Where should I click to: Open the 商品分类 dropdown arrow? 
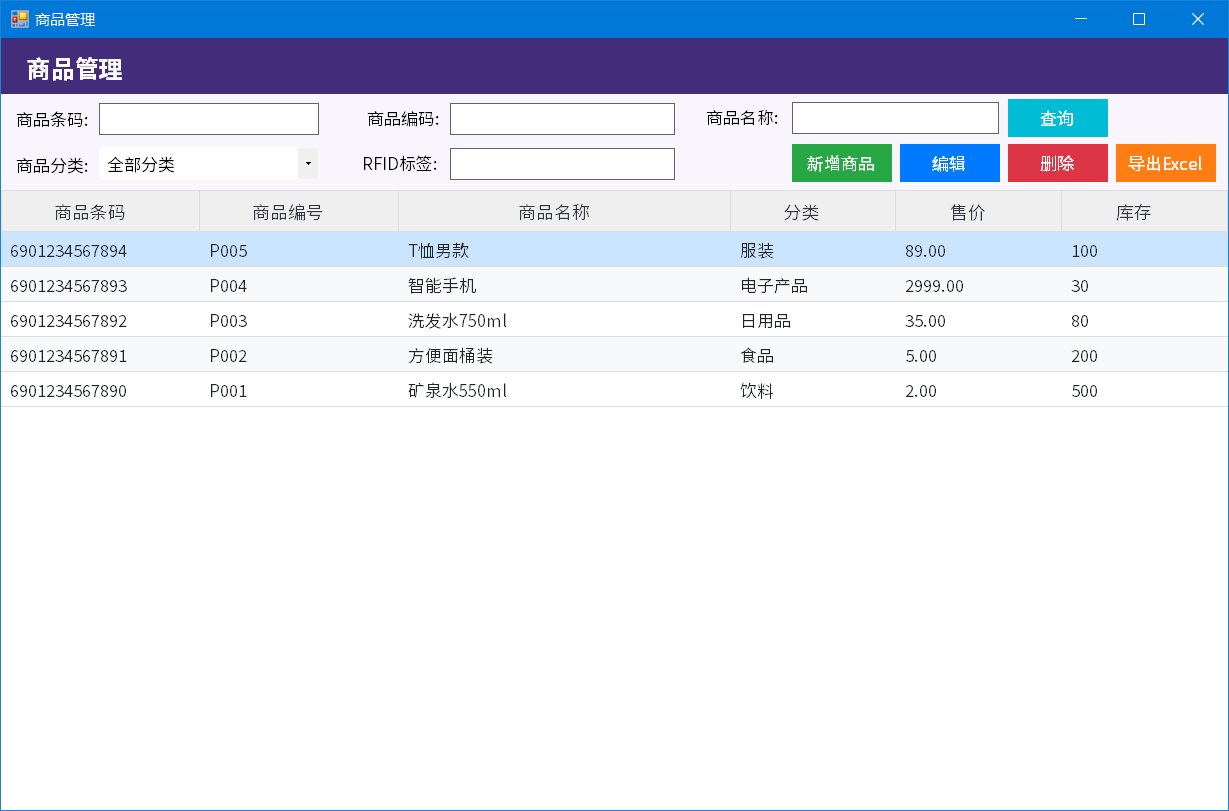(308, 164)
